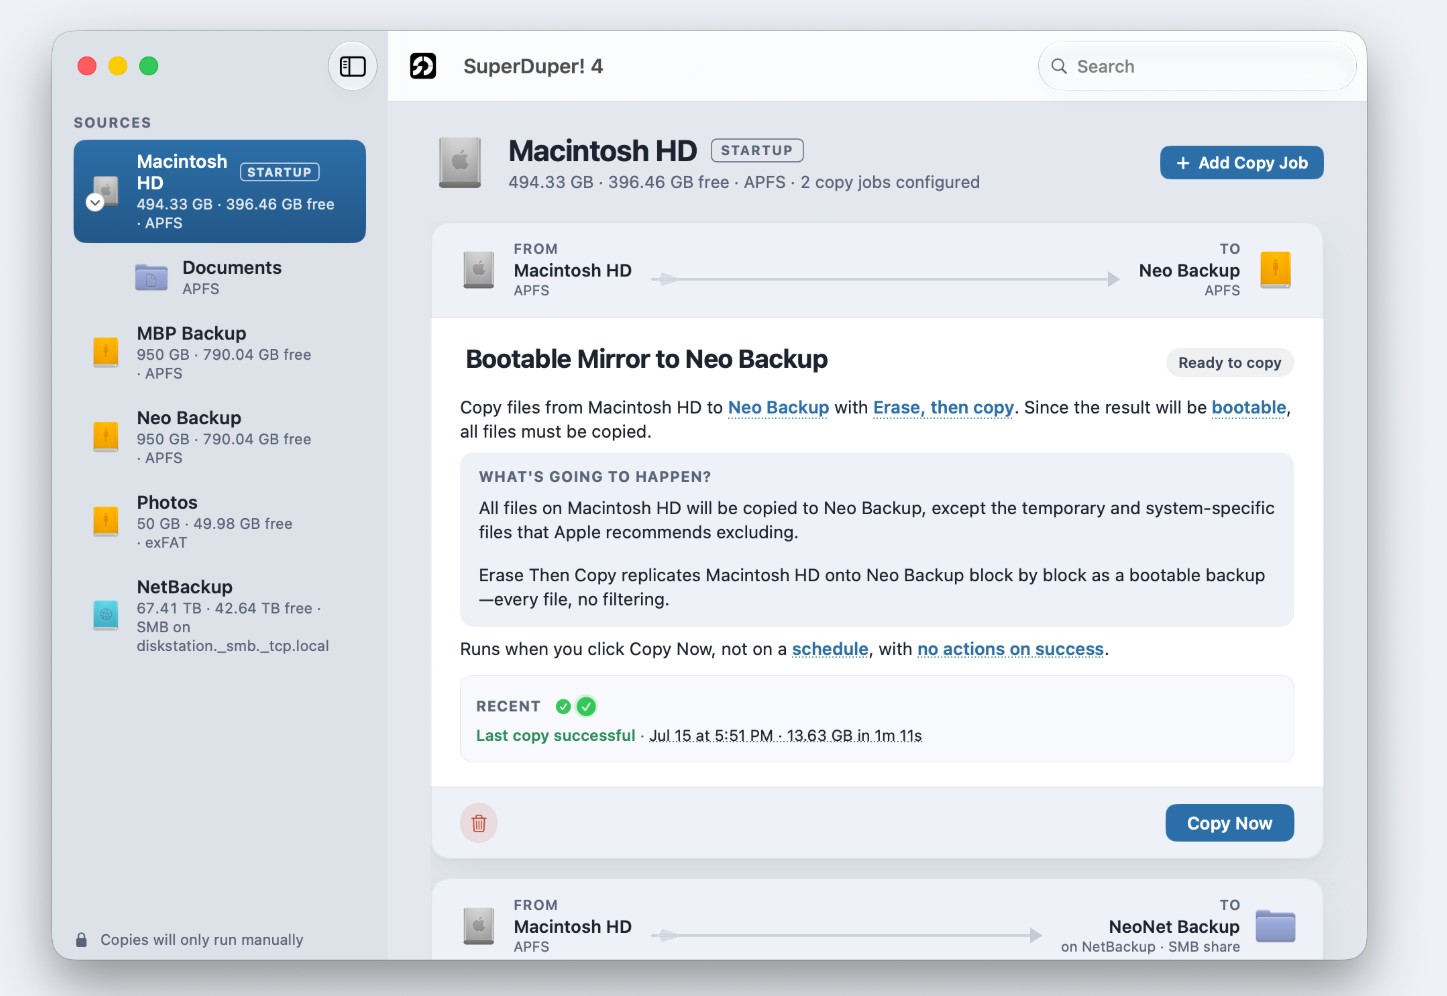Collapse Macintosh HD source chevron
The height and width of the screenshot is (996, 1447).
point(95,202)
